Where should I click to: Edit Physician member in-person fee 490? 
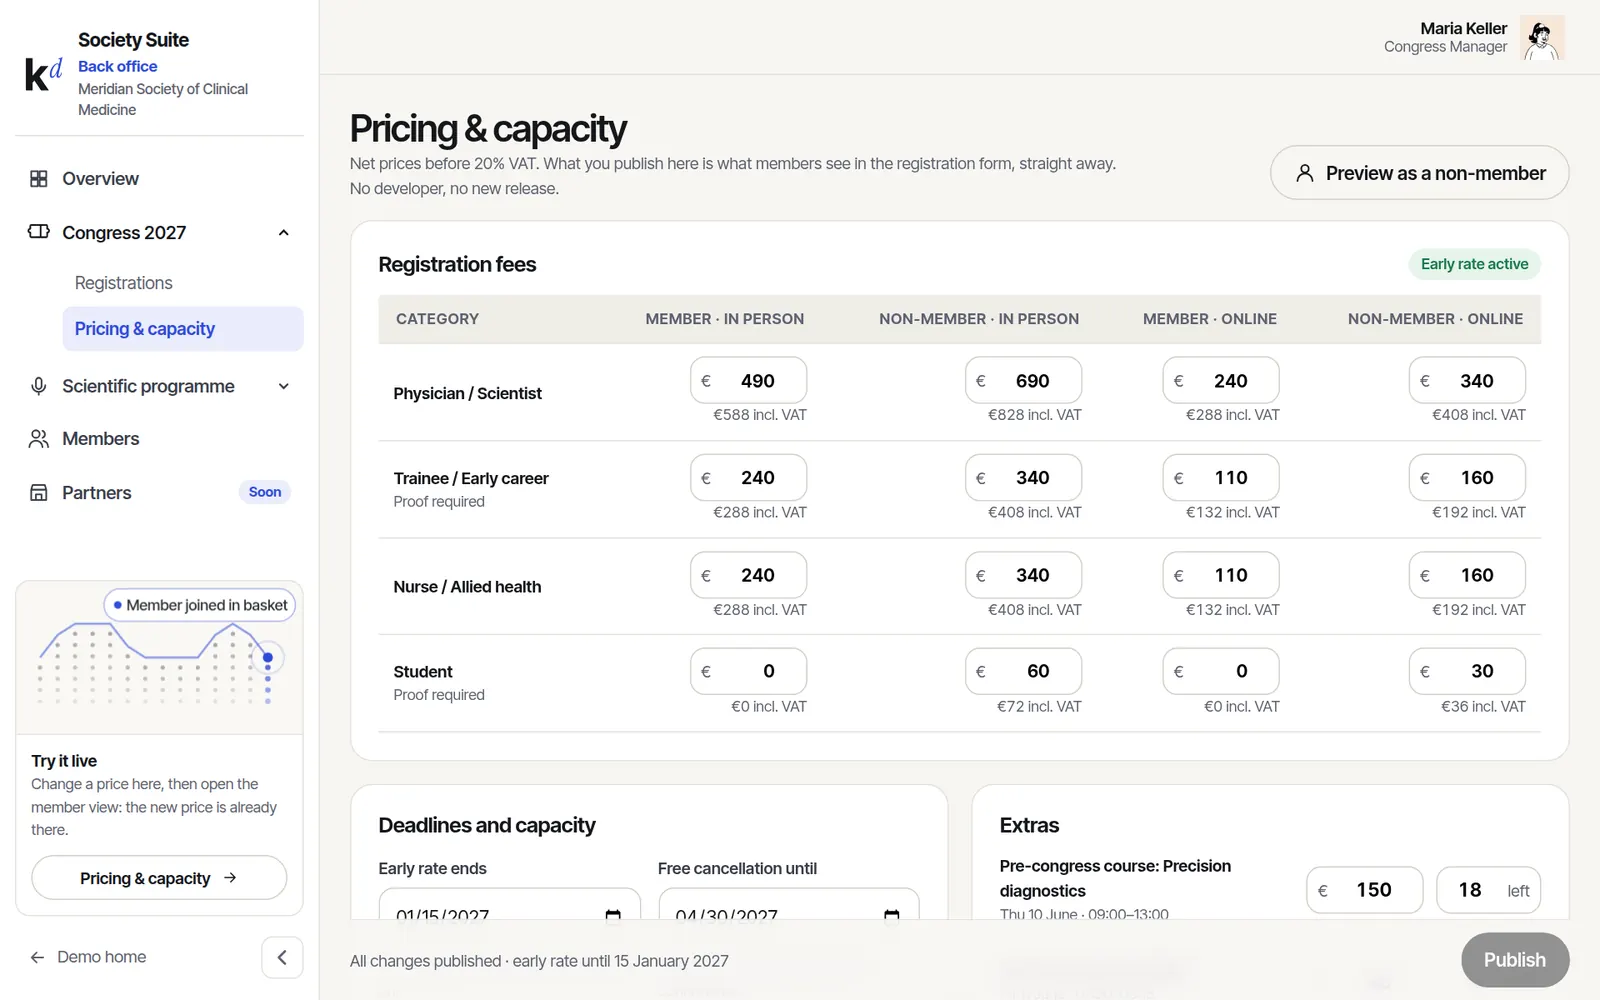[x=748, y=381]
